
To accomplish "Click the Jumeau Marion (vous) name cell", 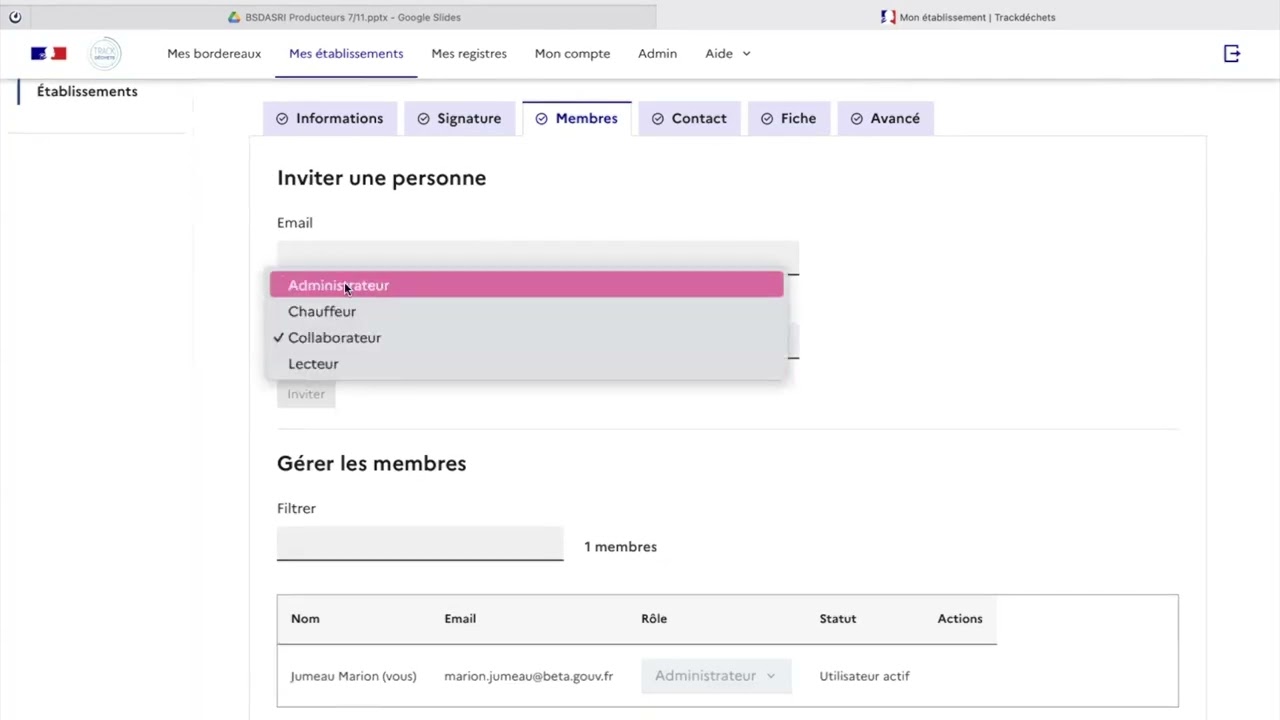I will click(x=353, y=676).
